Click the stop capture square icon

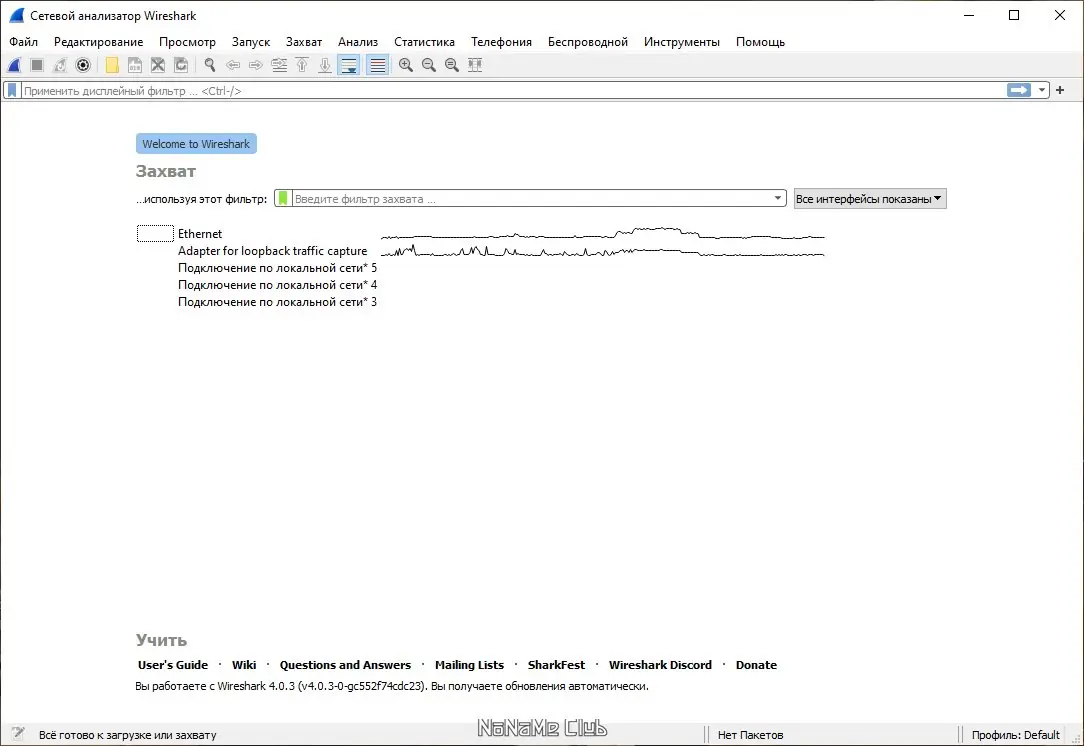click(x=37, y=65)
